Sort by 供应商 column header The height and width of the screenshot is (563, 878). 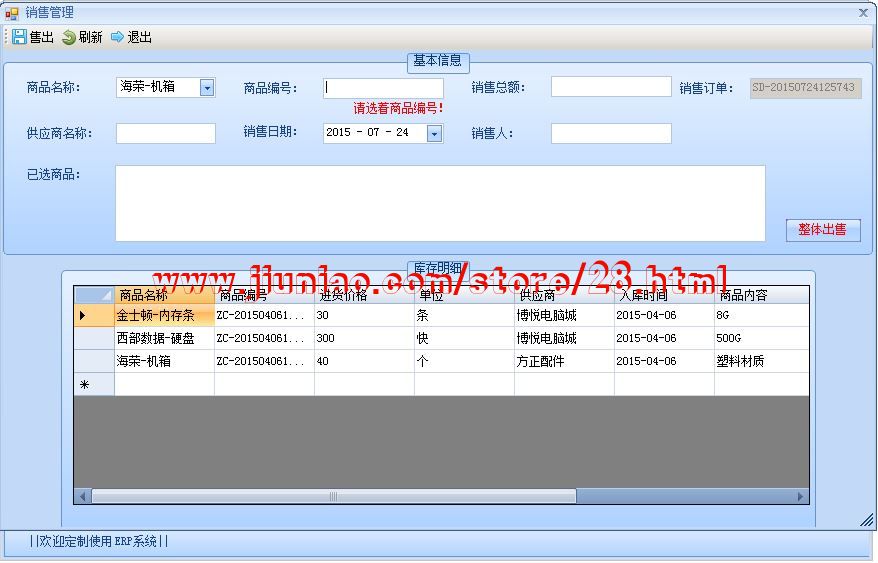coord(564,295)
